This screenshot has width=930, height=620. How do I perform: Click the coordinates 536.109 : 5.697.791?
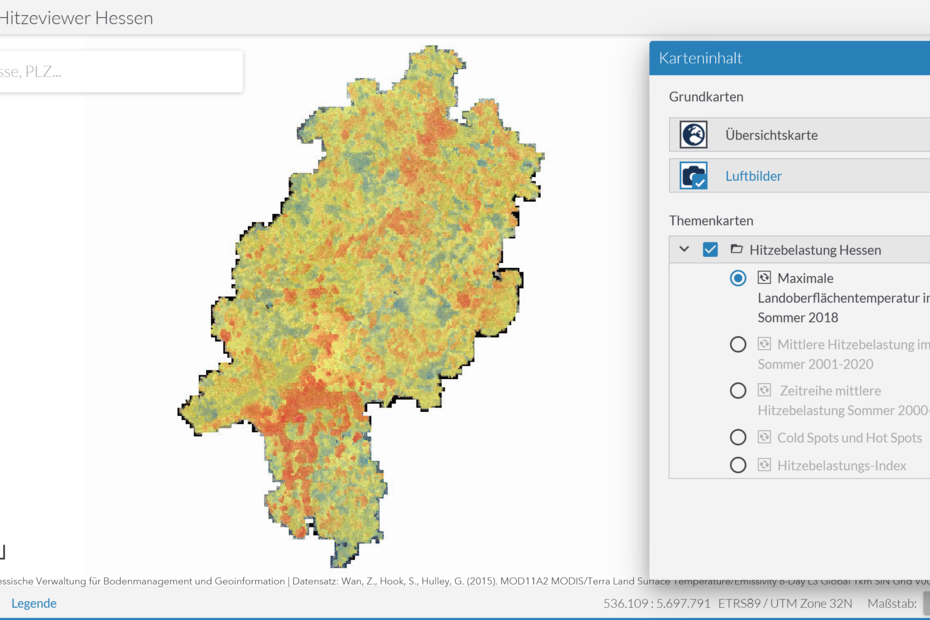coord(657,603)
